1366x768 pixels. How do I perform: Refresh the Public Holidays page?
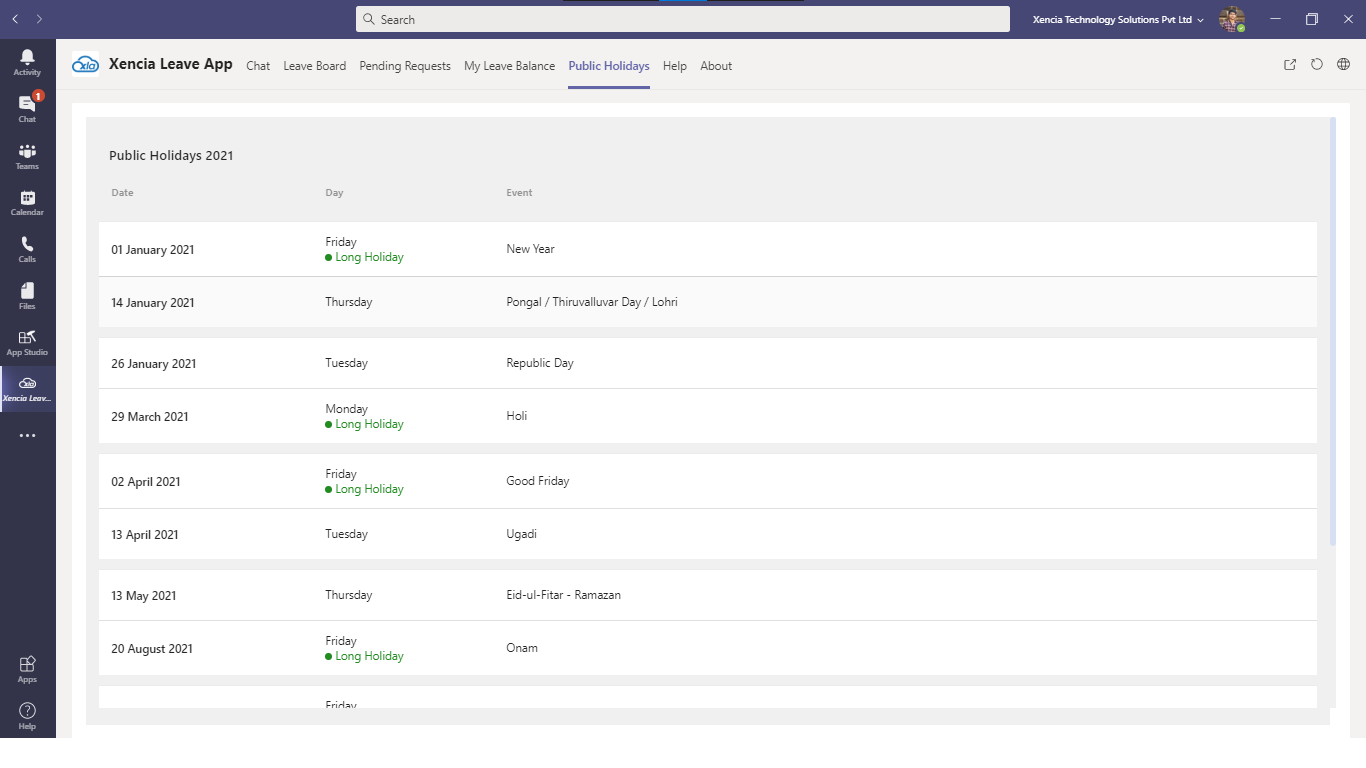(x=1317, y=64)
